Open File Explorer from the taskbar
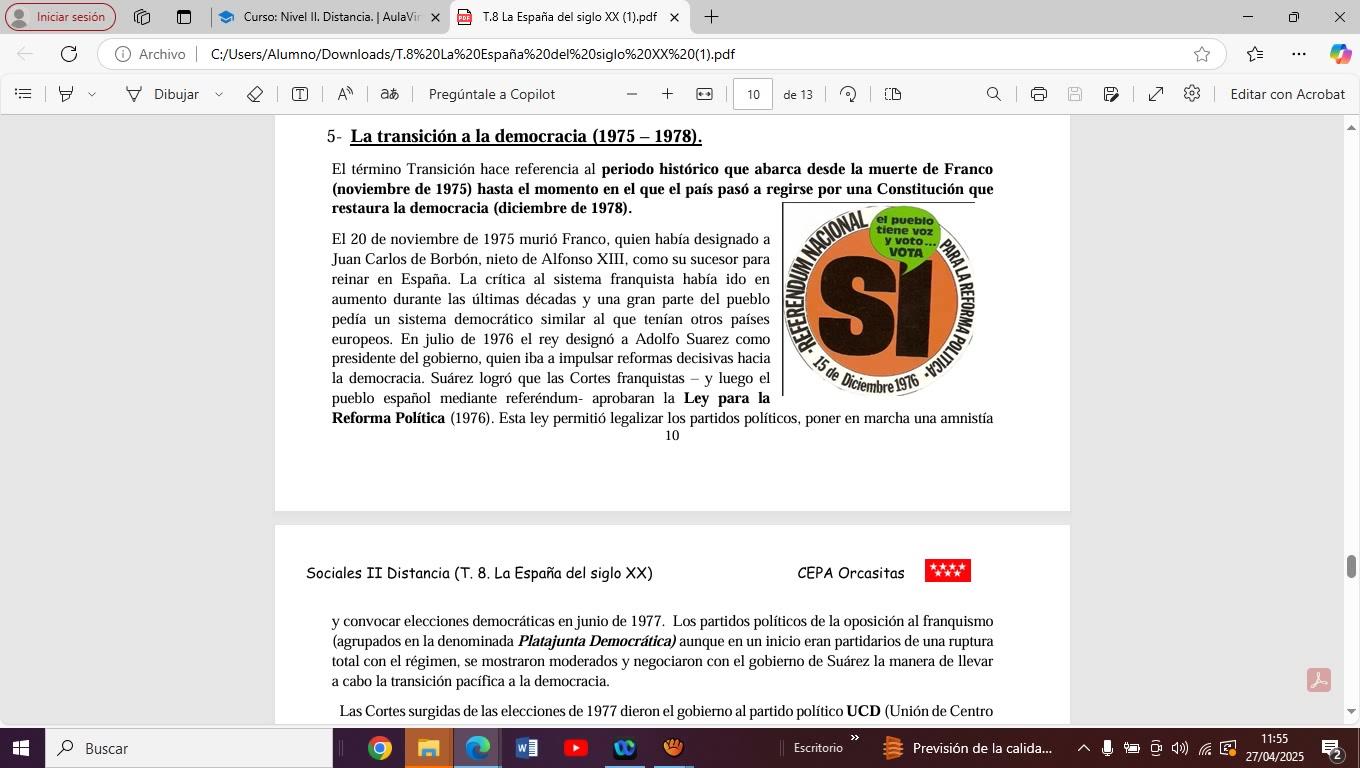This screenshot has height=768, width=1360. pyautogui.click(x=429, y=748)
